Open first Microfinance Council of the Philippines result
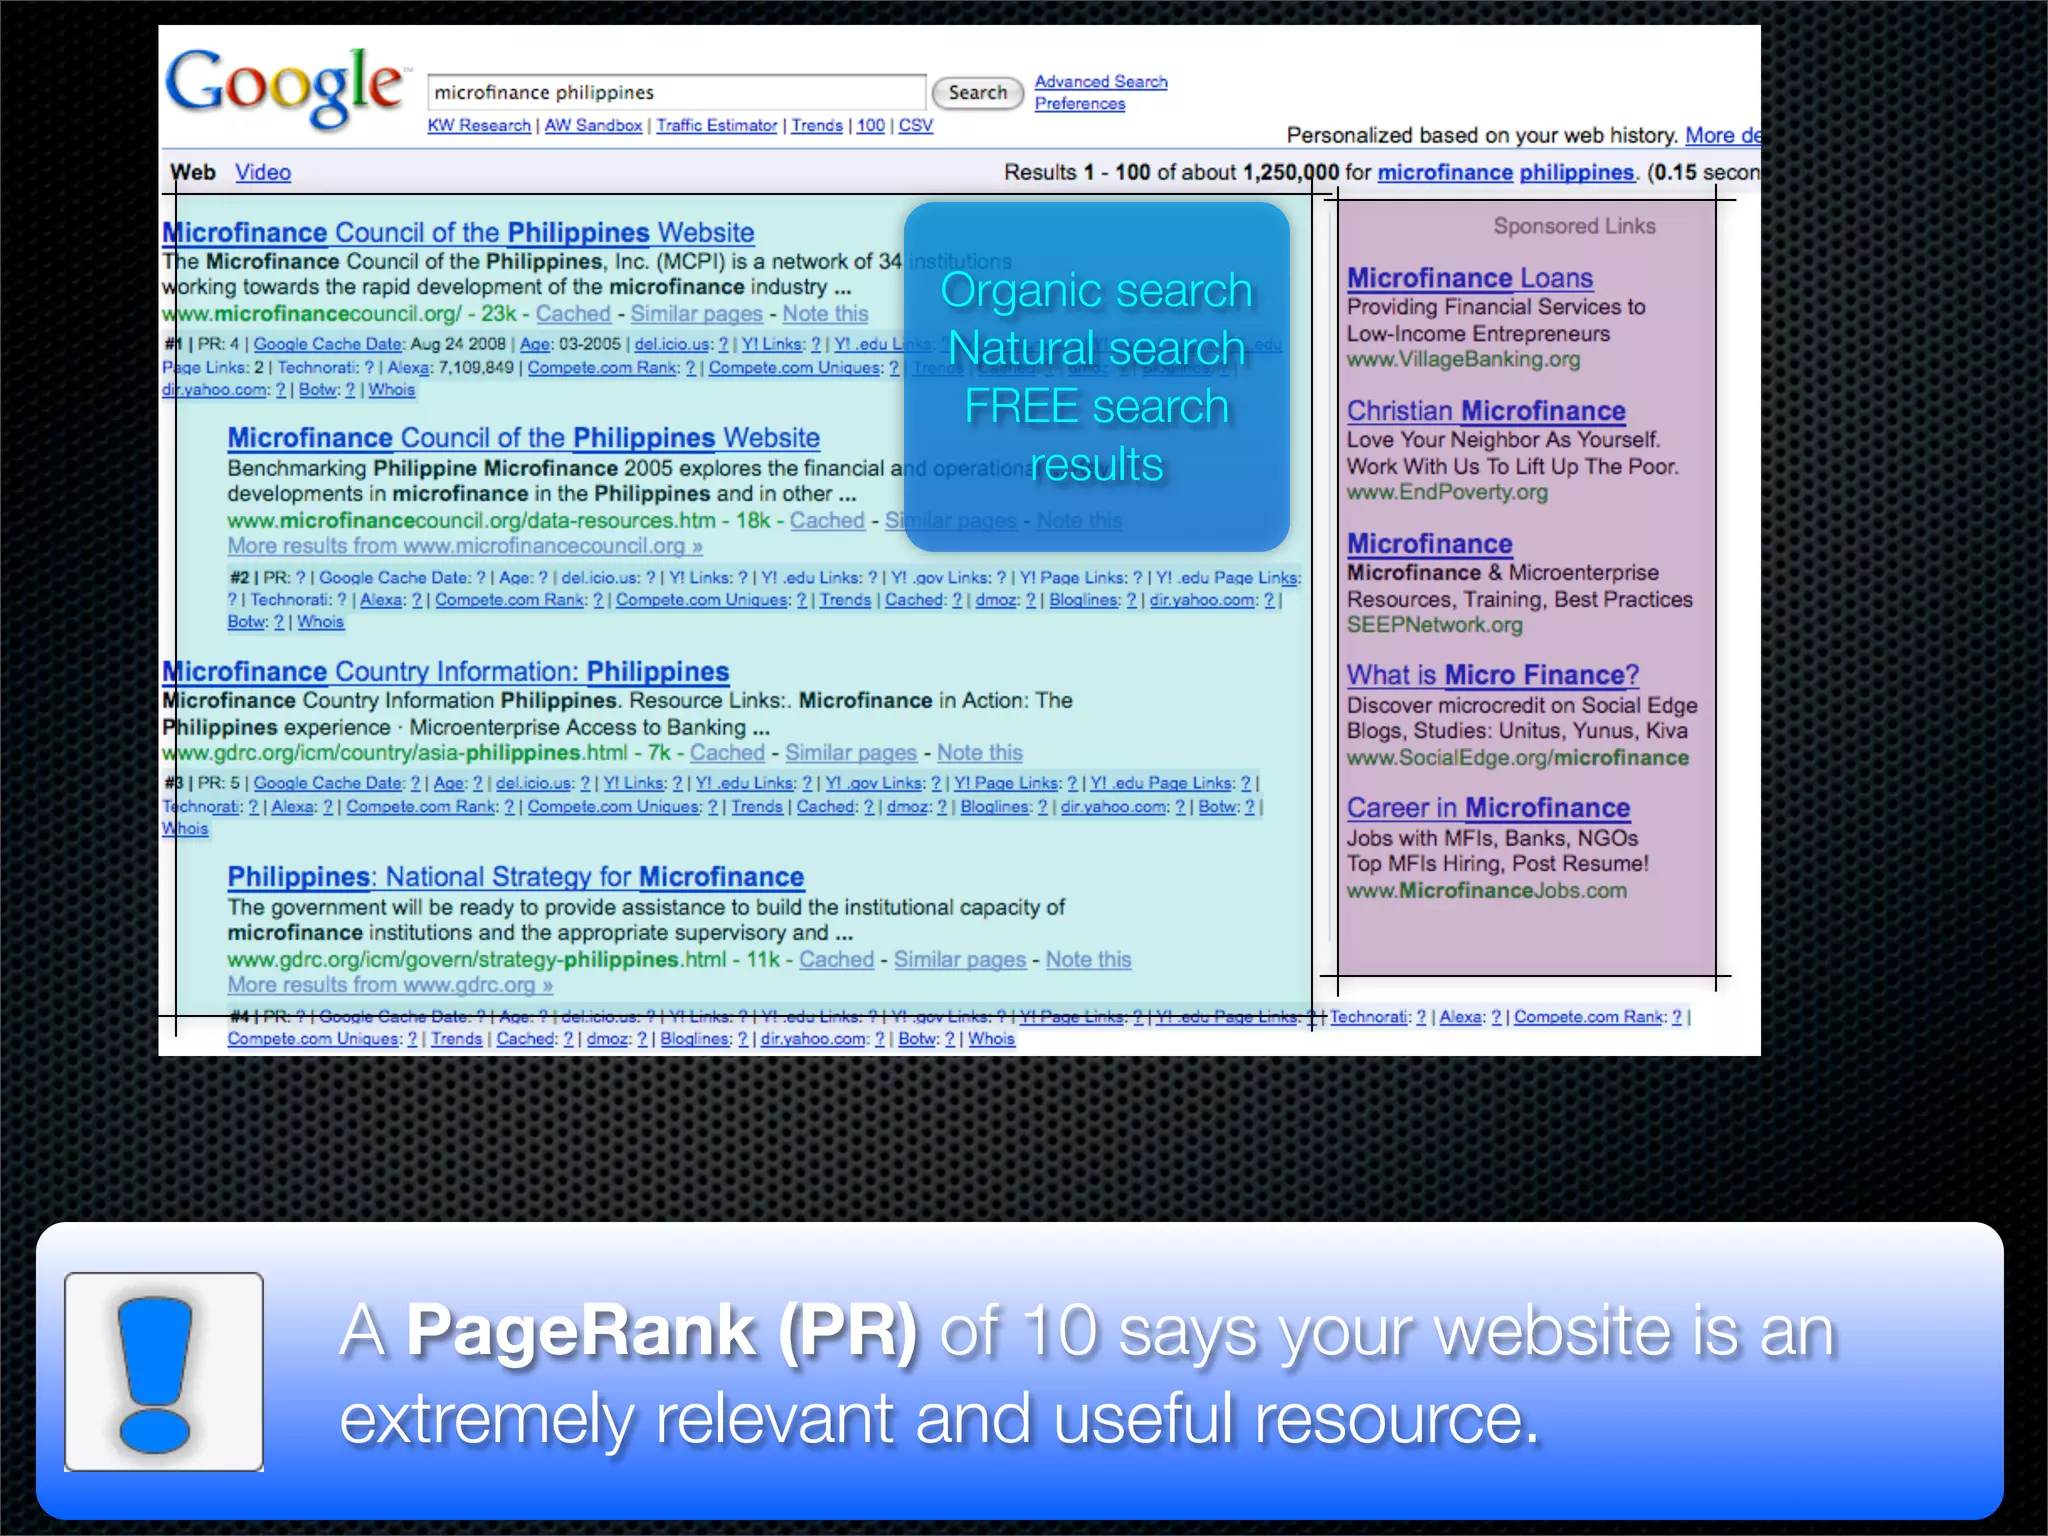Image resolution: width=2048 pixels, height=1536 pixels. (x=458, y=232)
